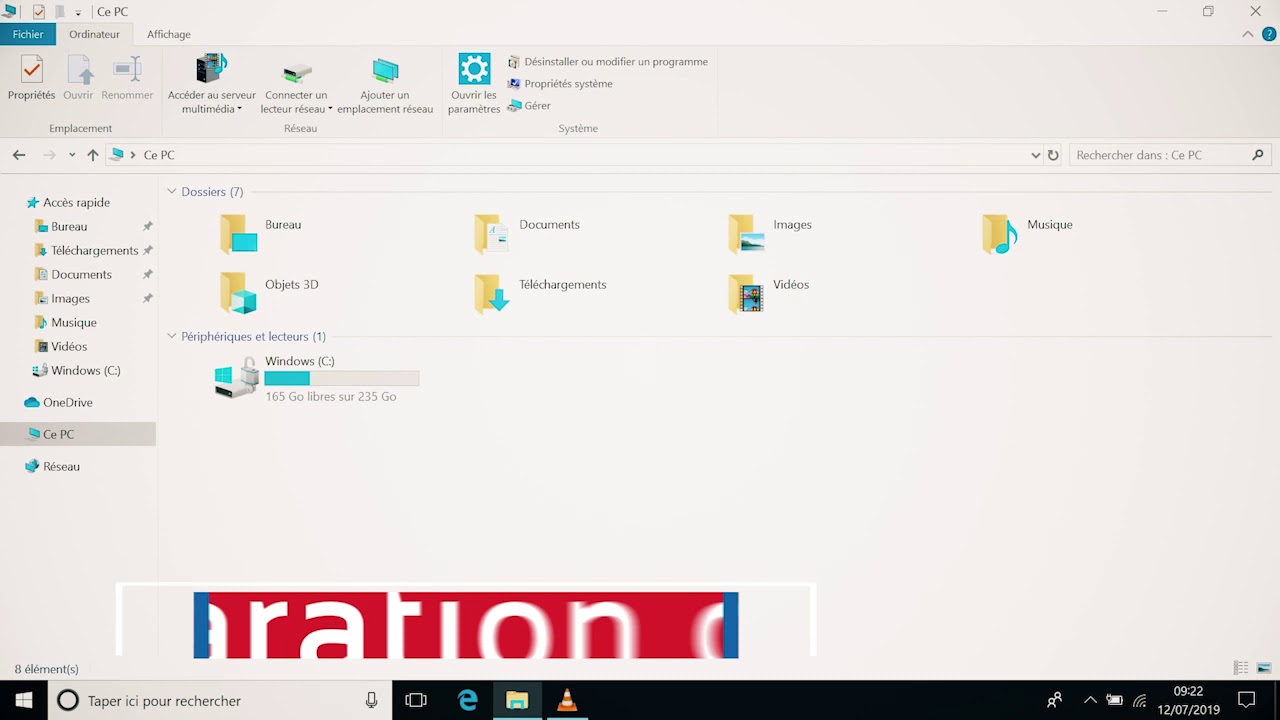1280x720 pixels.
Task: Click the search magnifier icon
Action: pos(1258,155)
